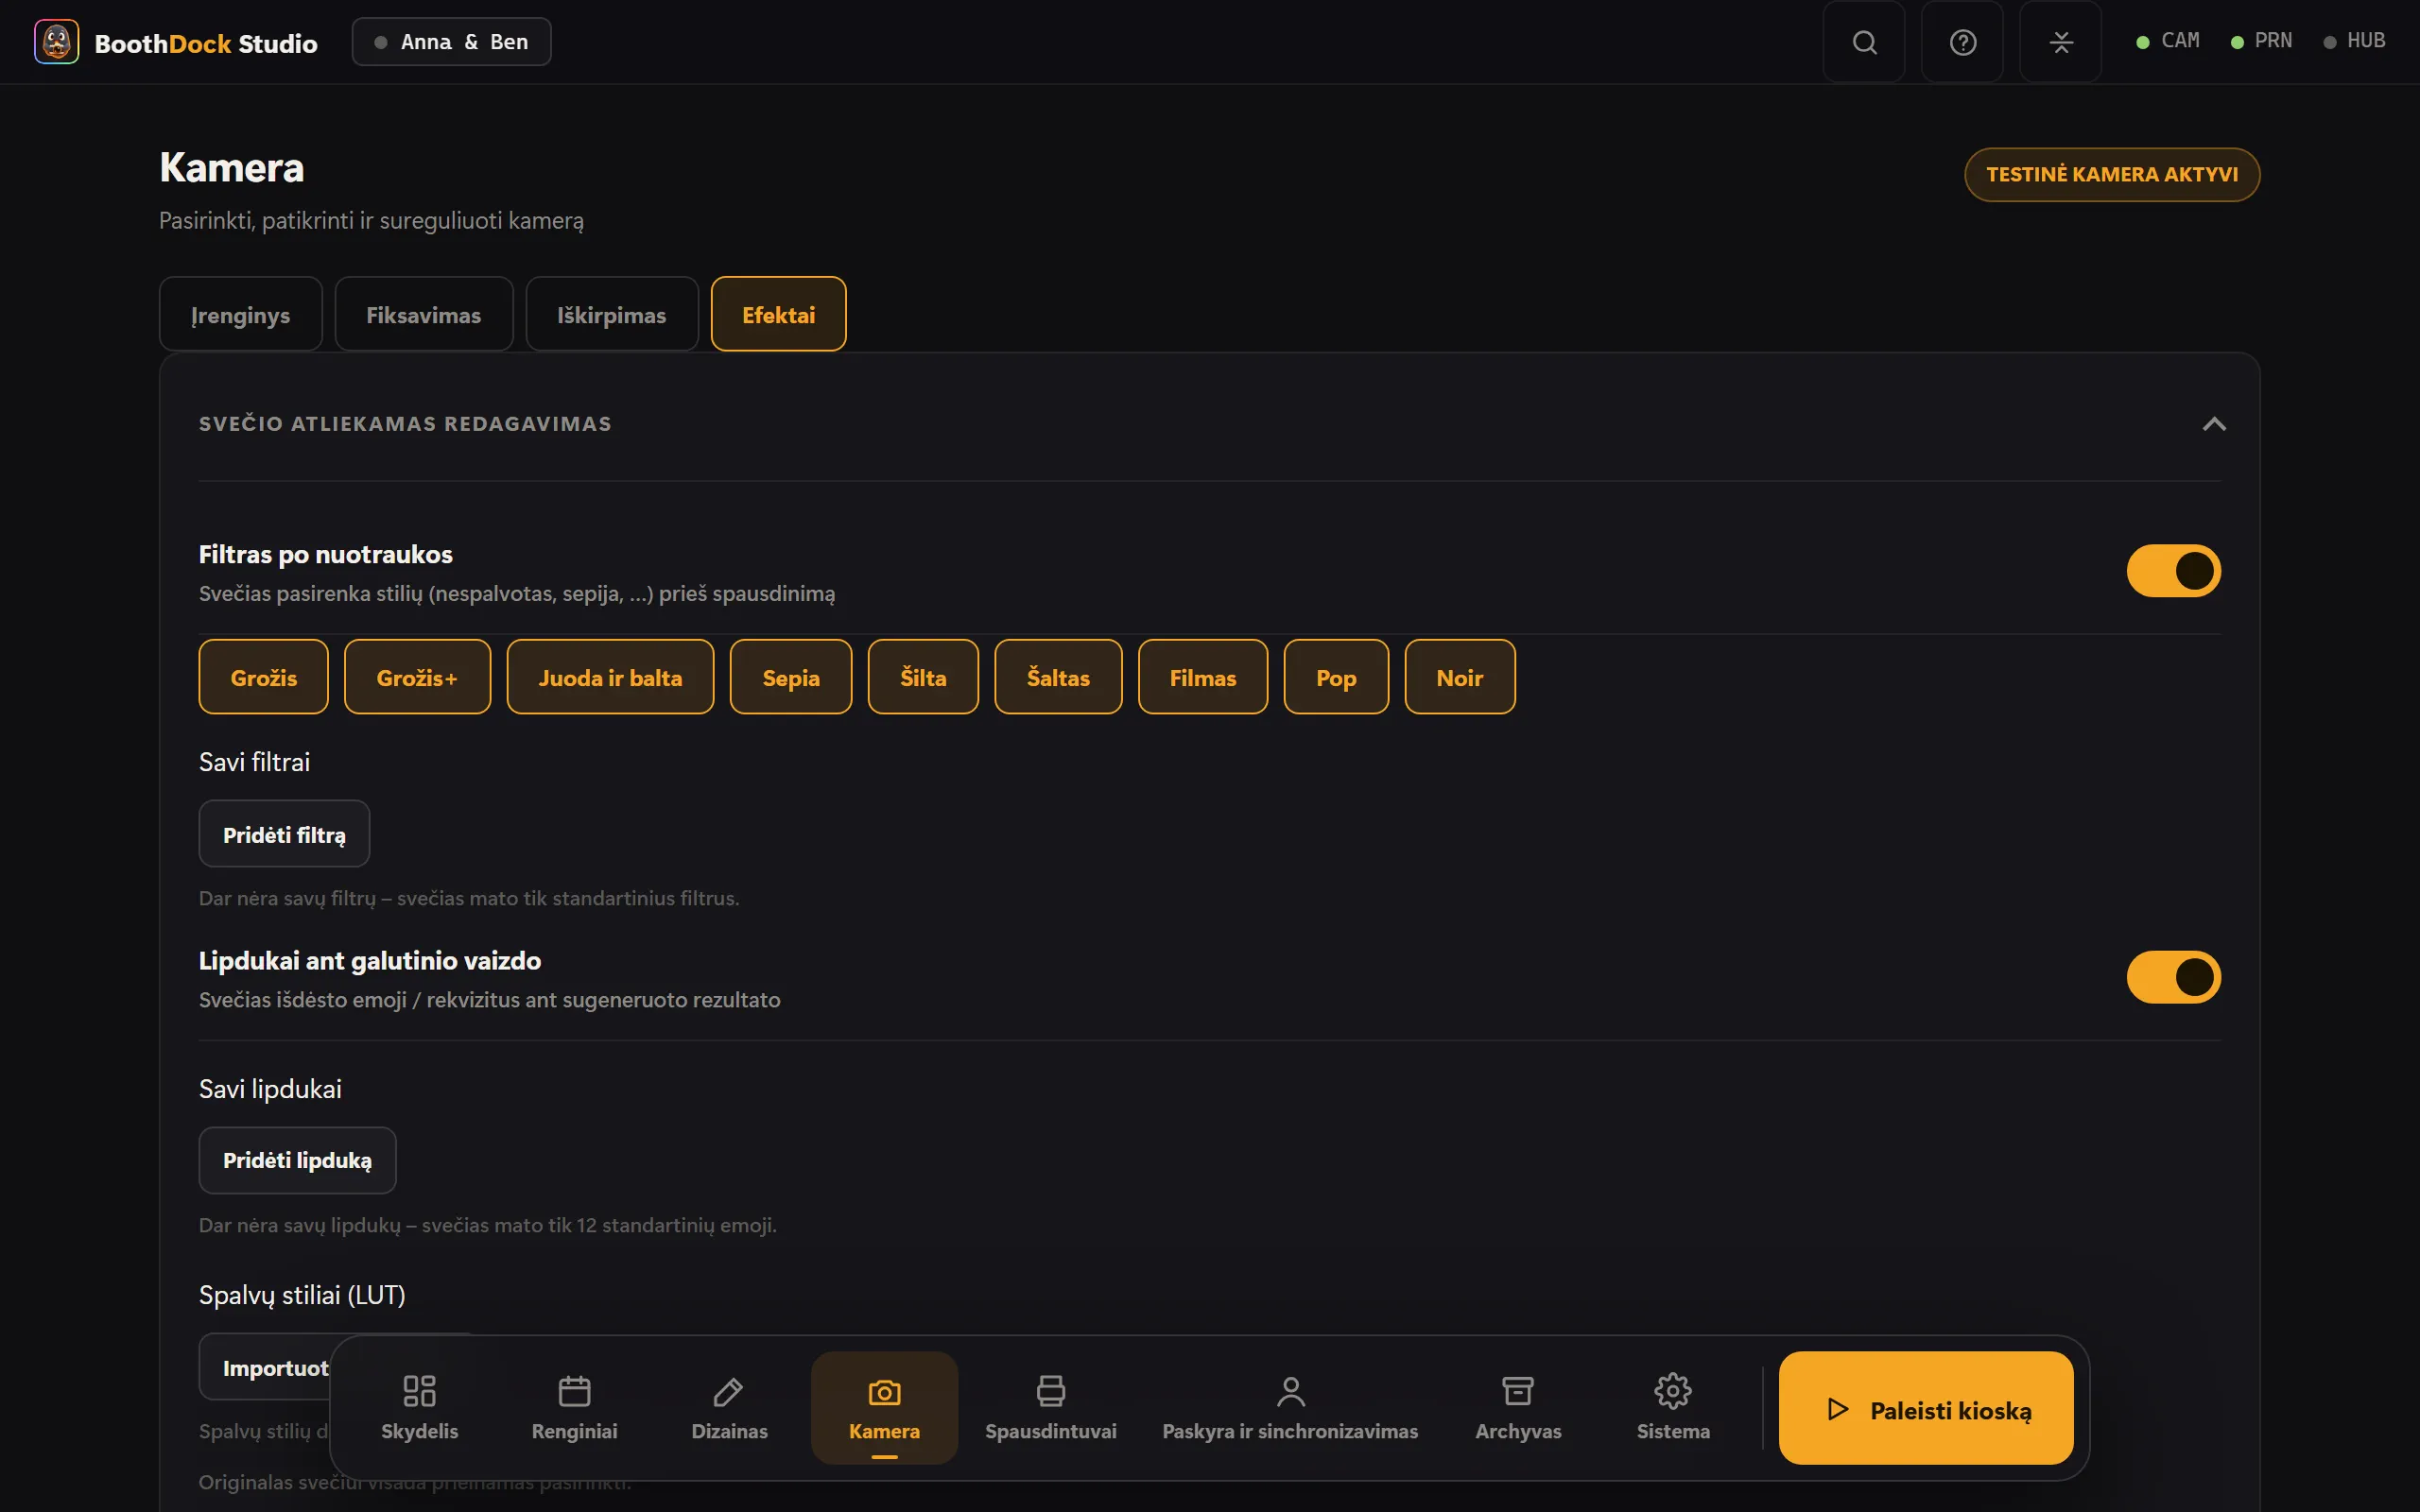Open Paskyra ir sinchronizavimas in dock

1290,1407
